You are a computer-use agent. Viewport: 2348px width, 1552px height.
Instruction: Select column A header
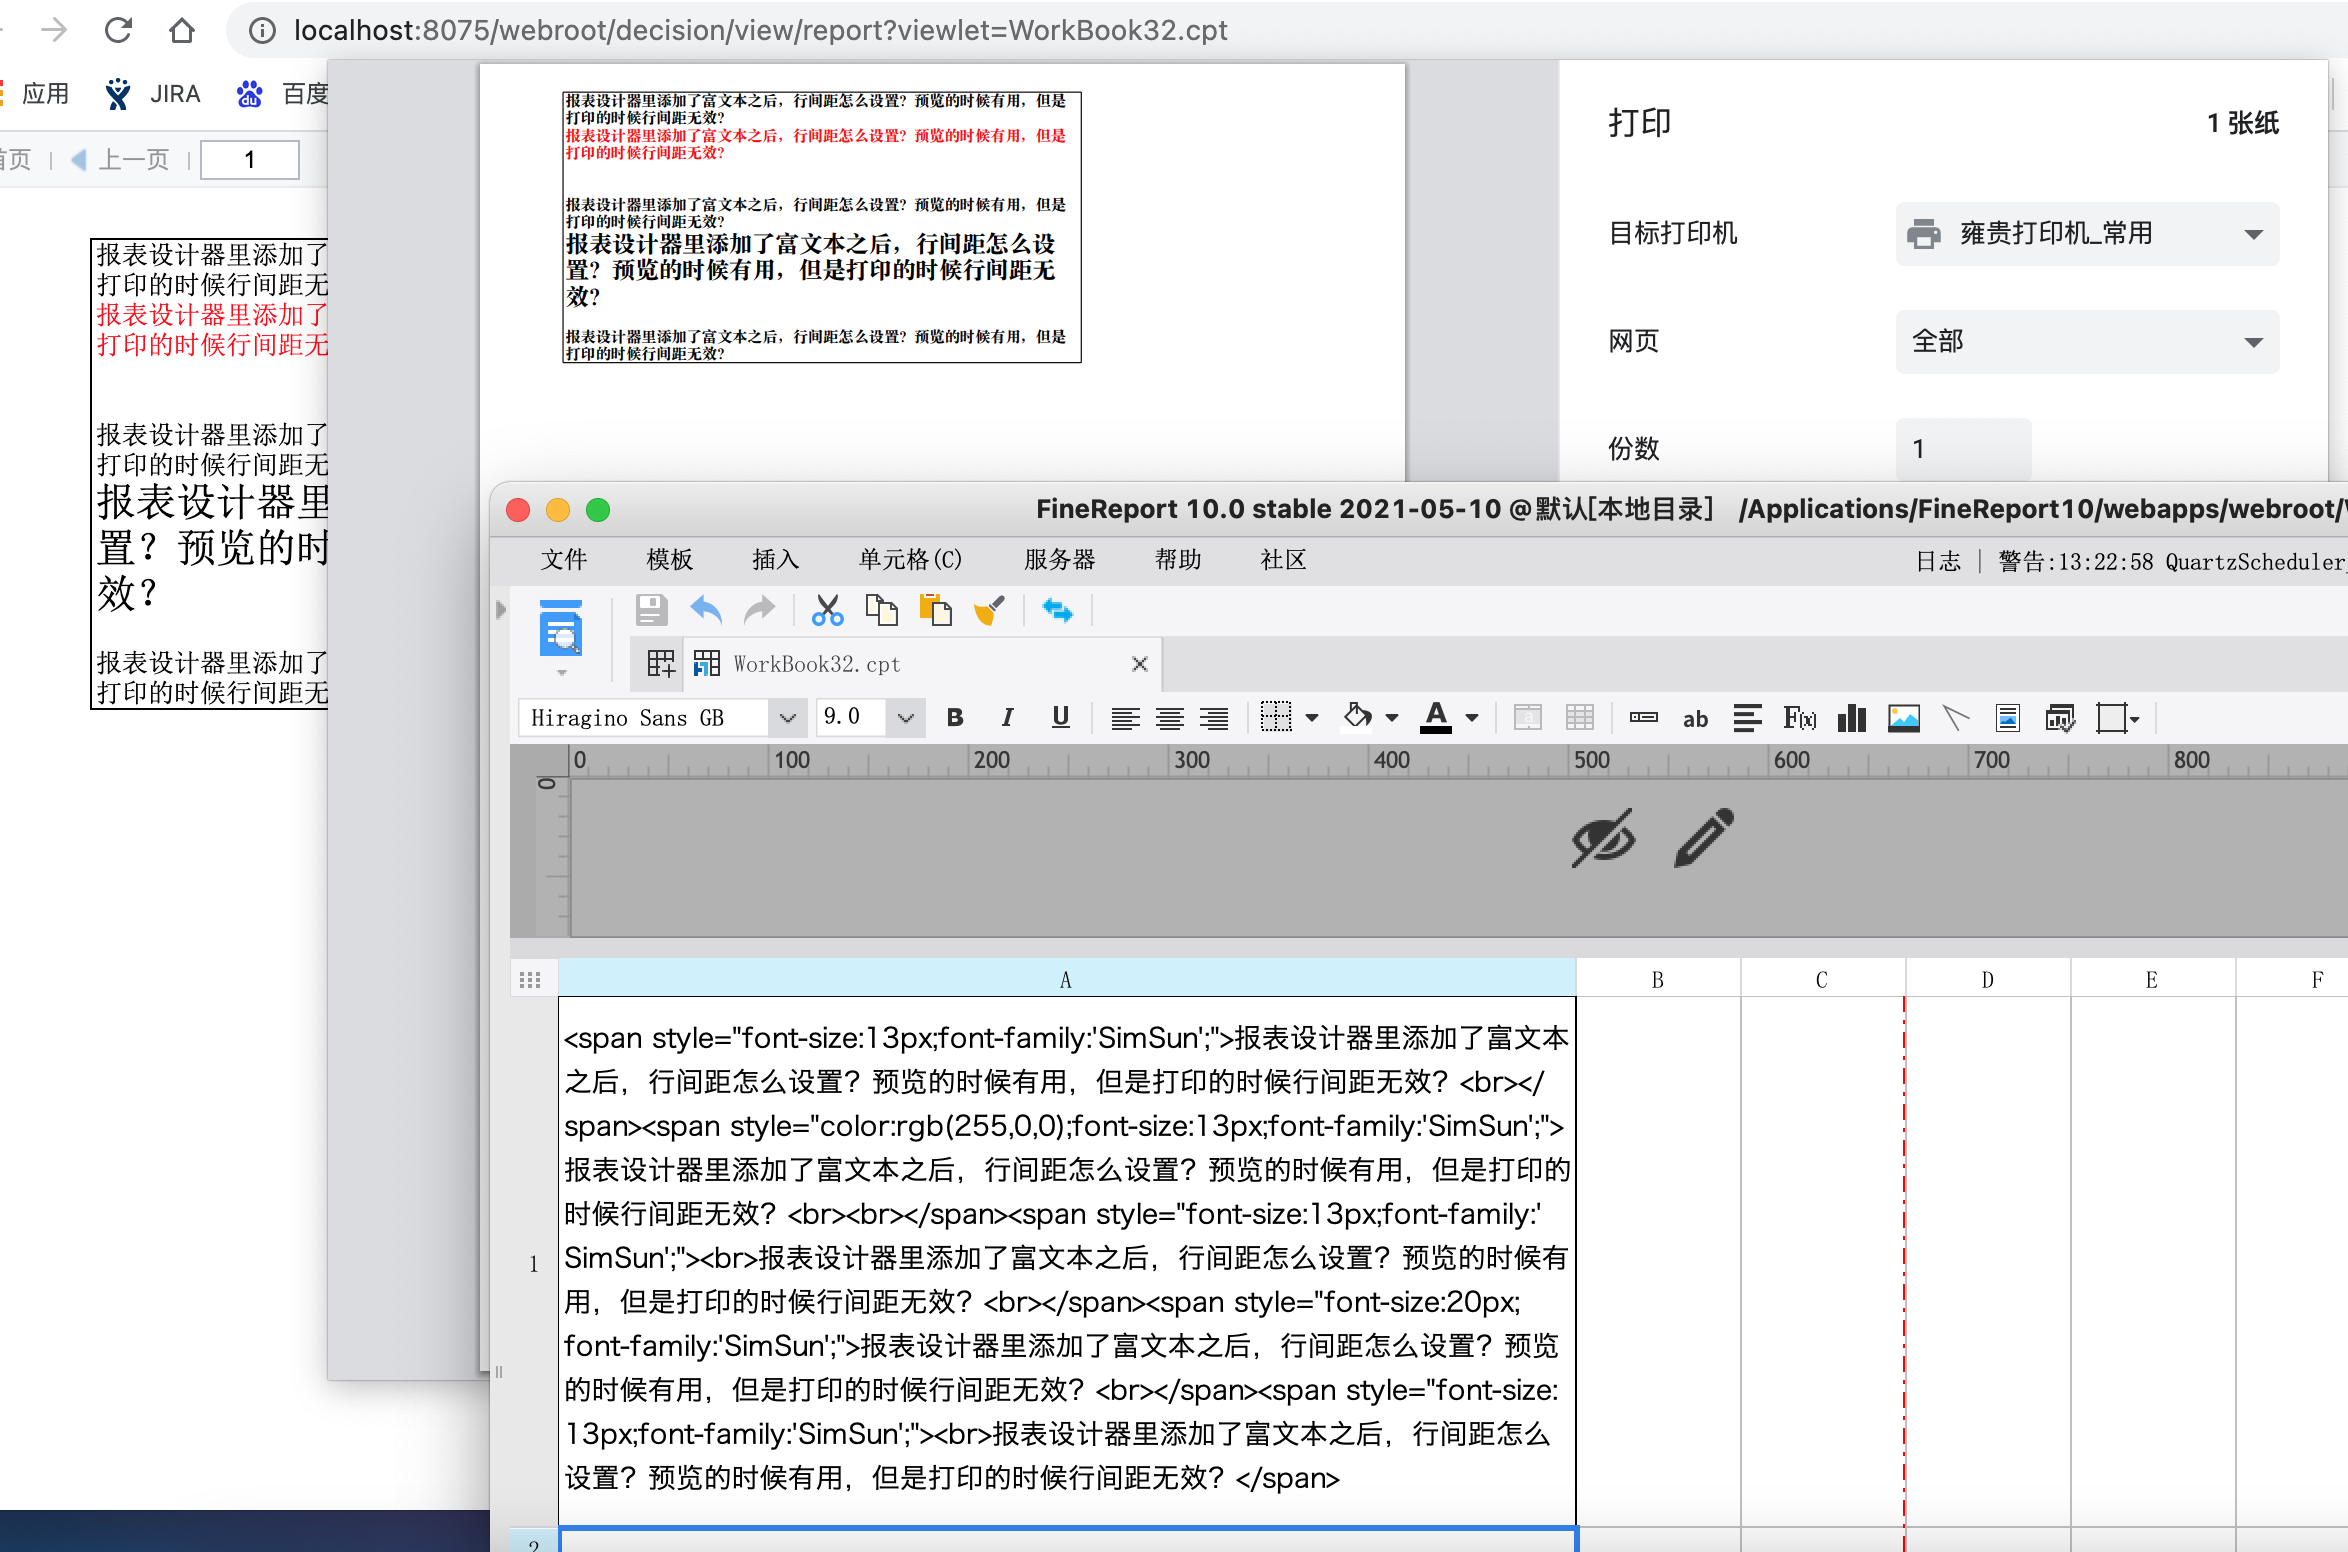[x=1066, y=979]
